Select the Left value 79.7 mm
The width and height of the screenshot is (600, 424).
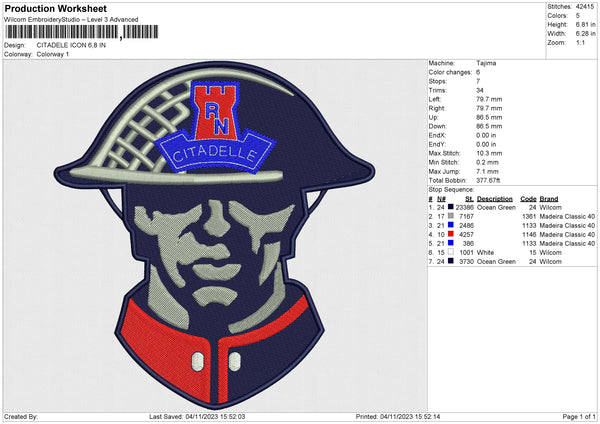(489, 99)
